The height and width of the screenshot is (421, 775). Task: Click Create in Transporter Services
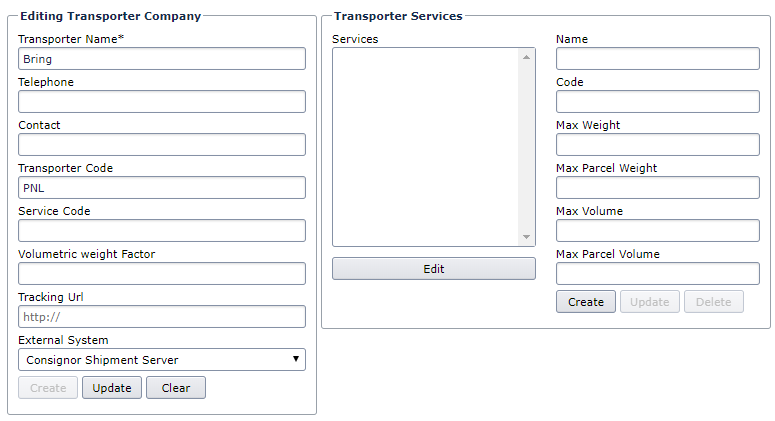click(x=586, y=302)
